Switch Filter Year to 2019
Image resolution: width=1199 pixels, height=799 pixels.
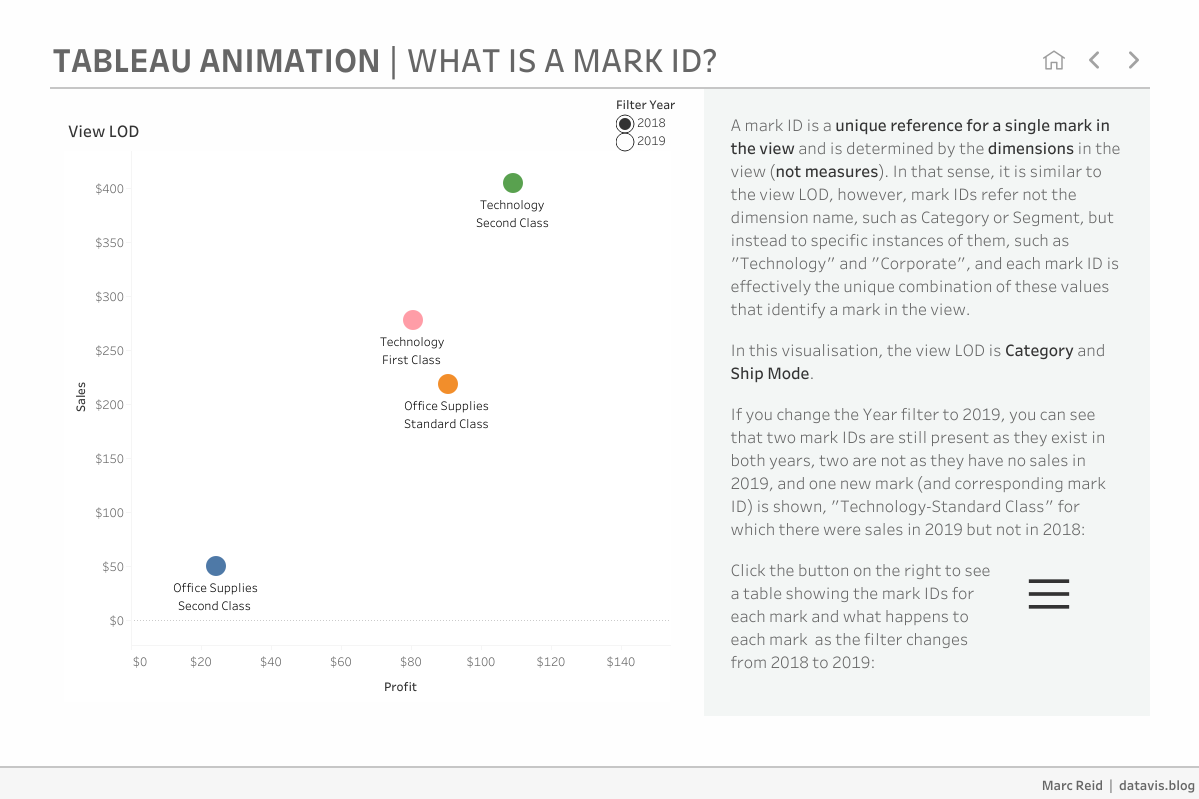tap(625, 142)
